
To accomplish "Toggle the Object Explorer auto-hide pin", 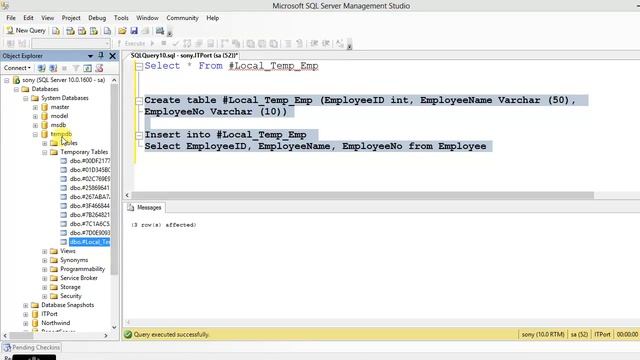I will point(101,56).
